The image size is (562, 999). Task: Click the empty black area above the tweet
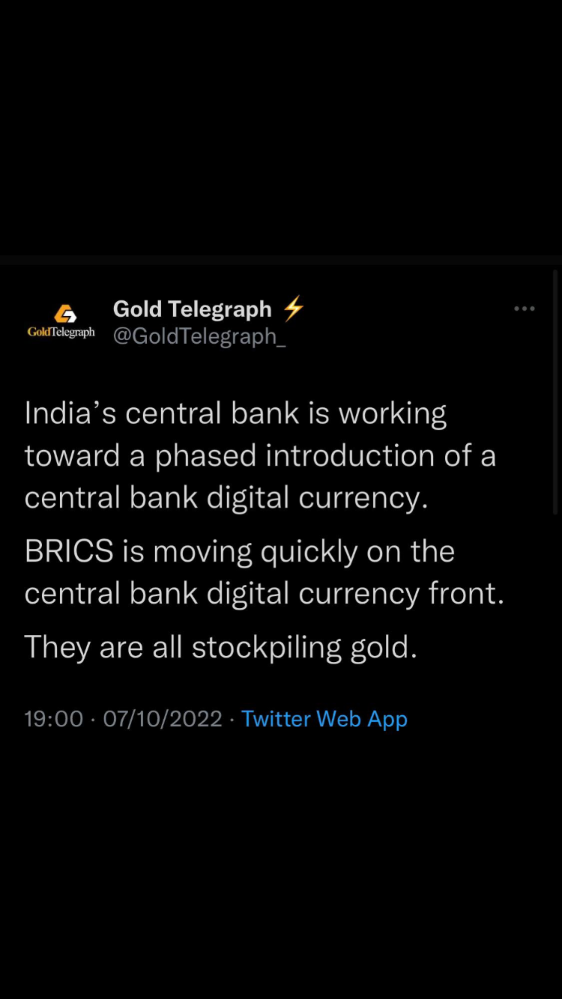click(281, 127)
